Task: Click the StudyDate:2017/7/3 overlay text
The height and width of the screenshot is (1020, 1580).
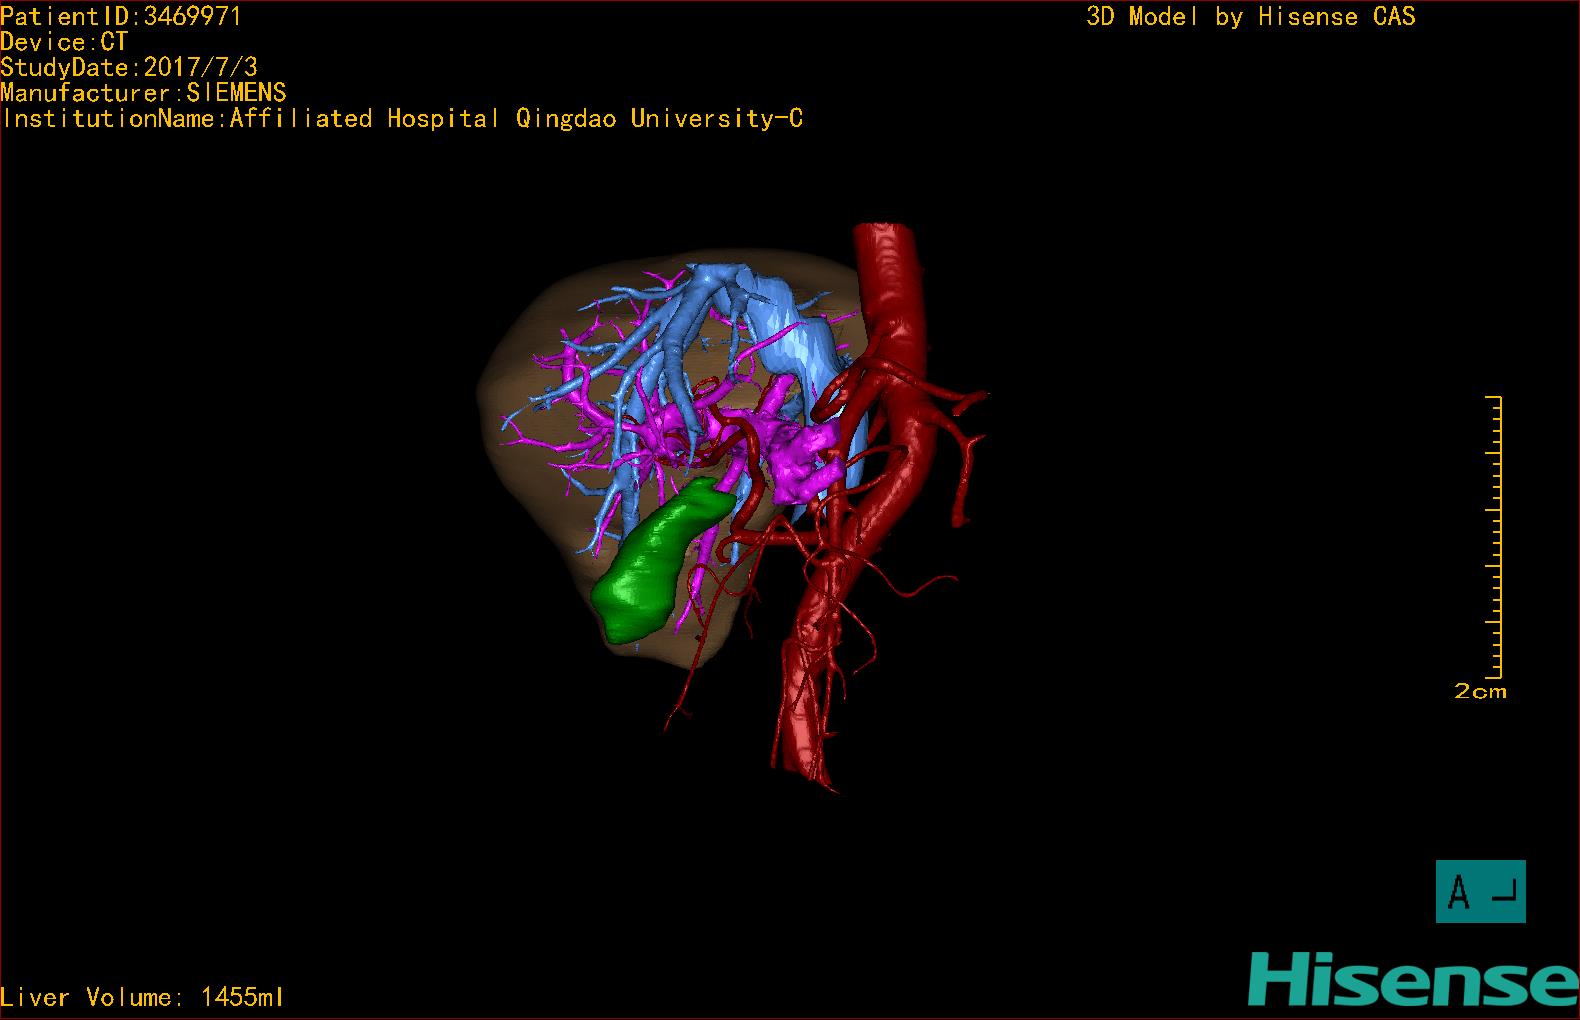Action: 129,67
